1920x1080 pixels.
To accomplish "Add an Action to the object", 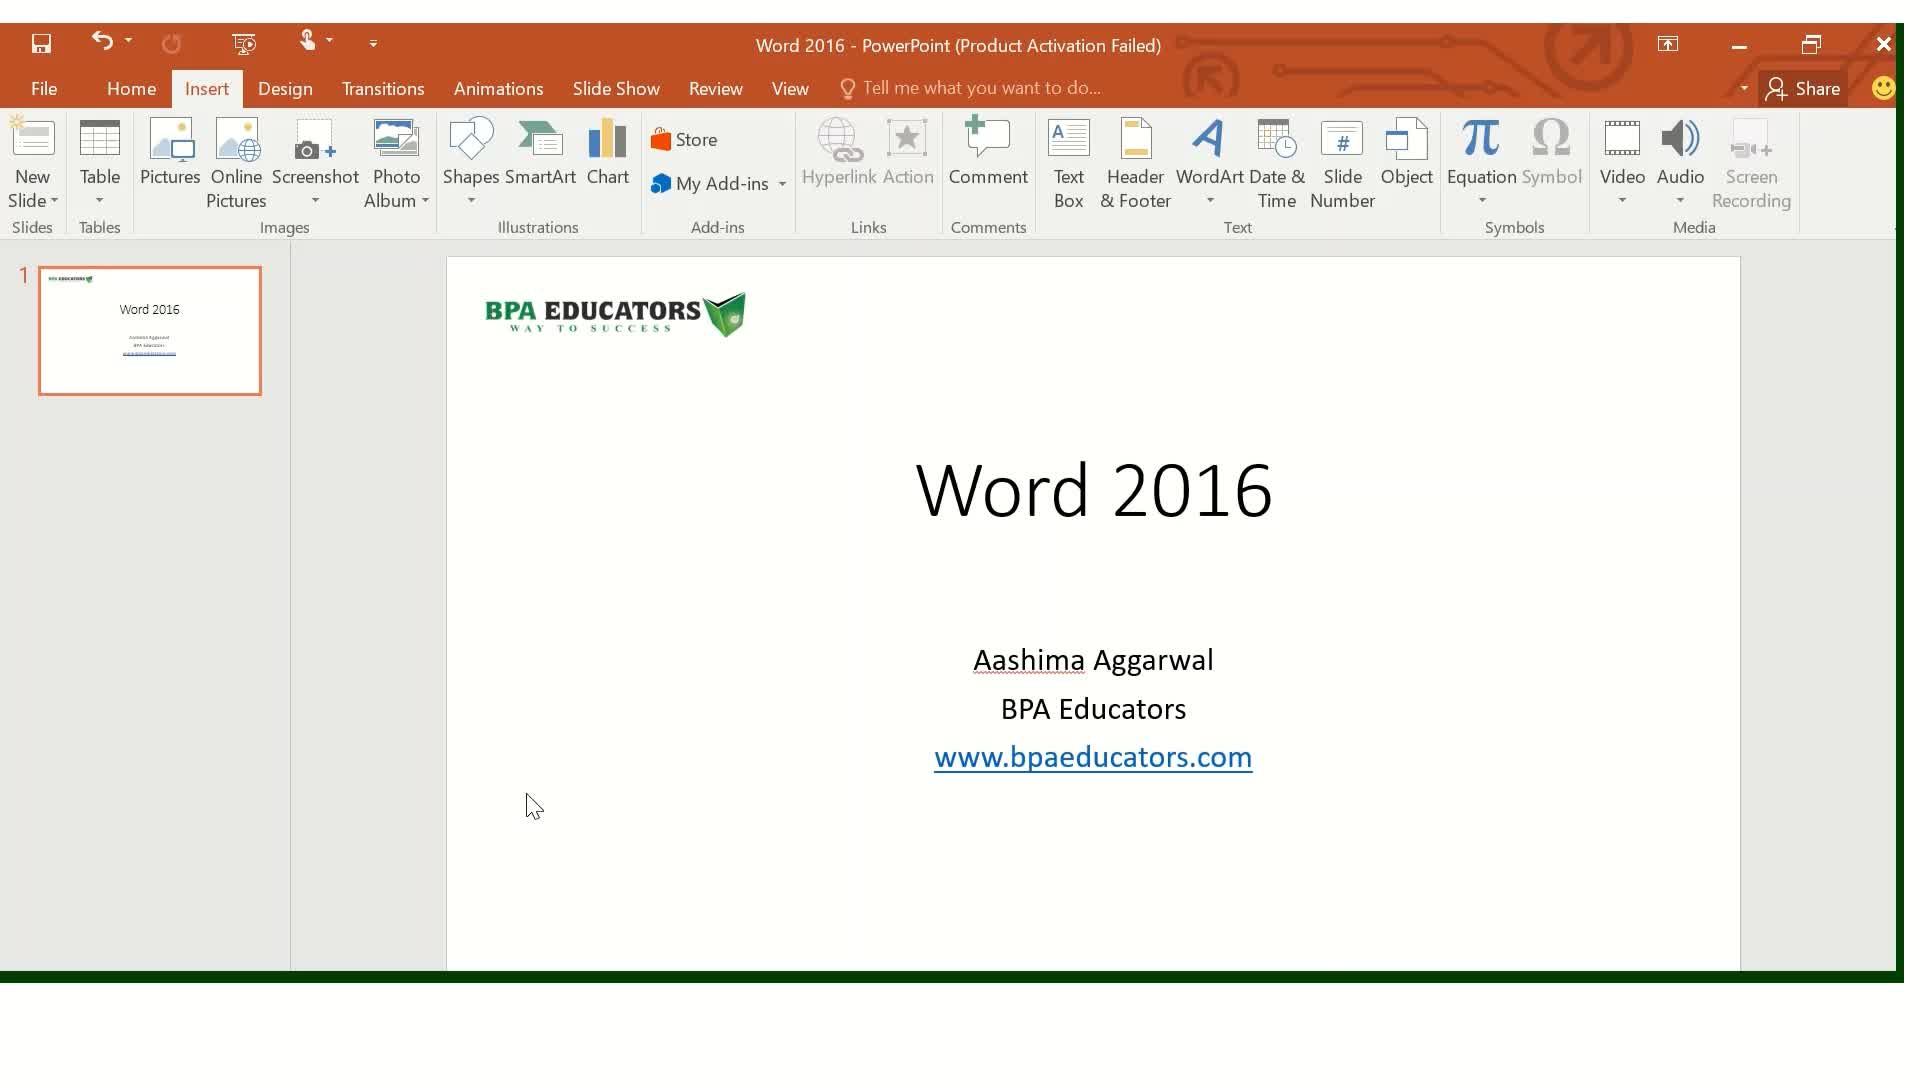I will point(908,152).
